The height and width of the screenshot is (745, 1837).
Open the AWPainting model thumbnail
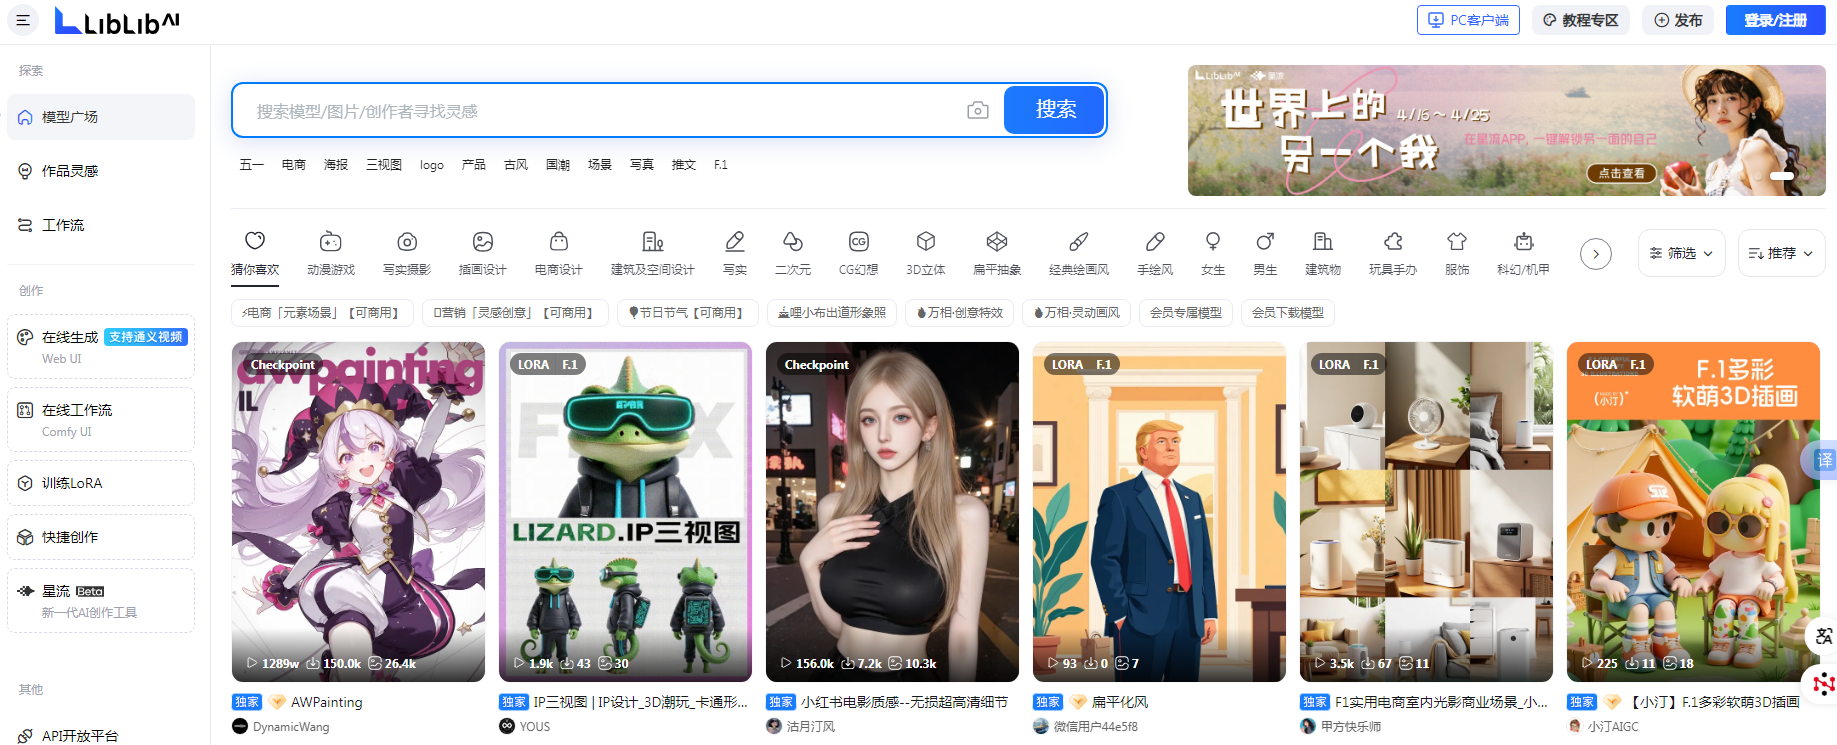[x=358, y=512]
